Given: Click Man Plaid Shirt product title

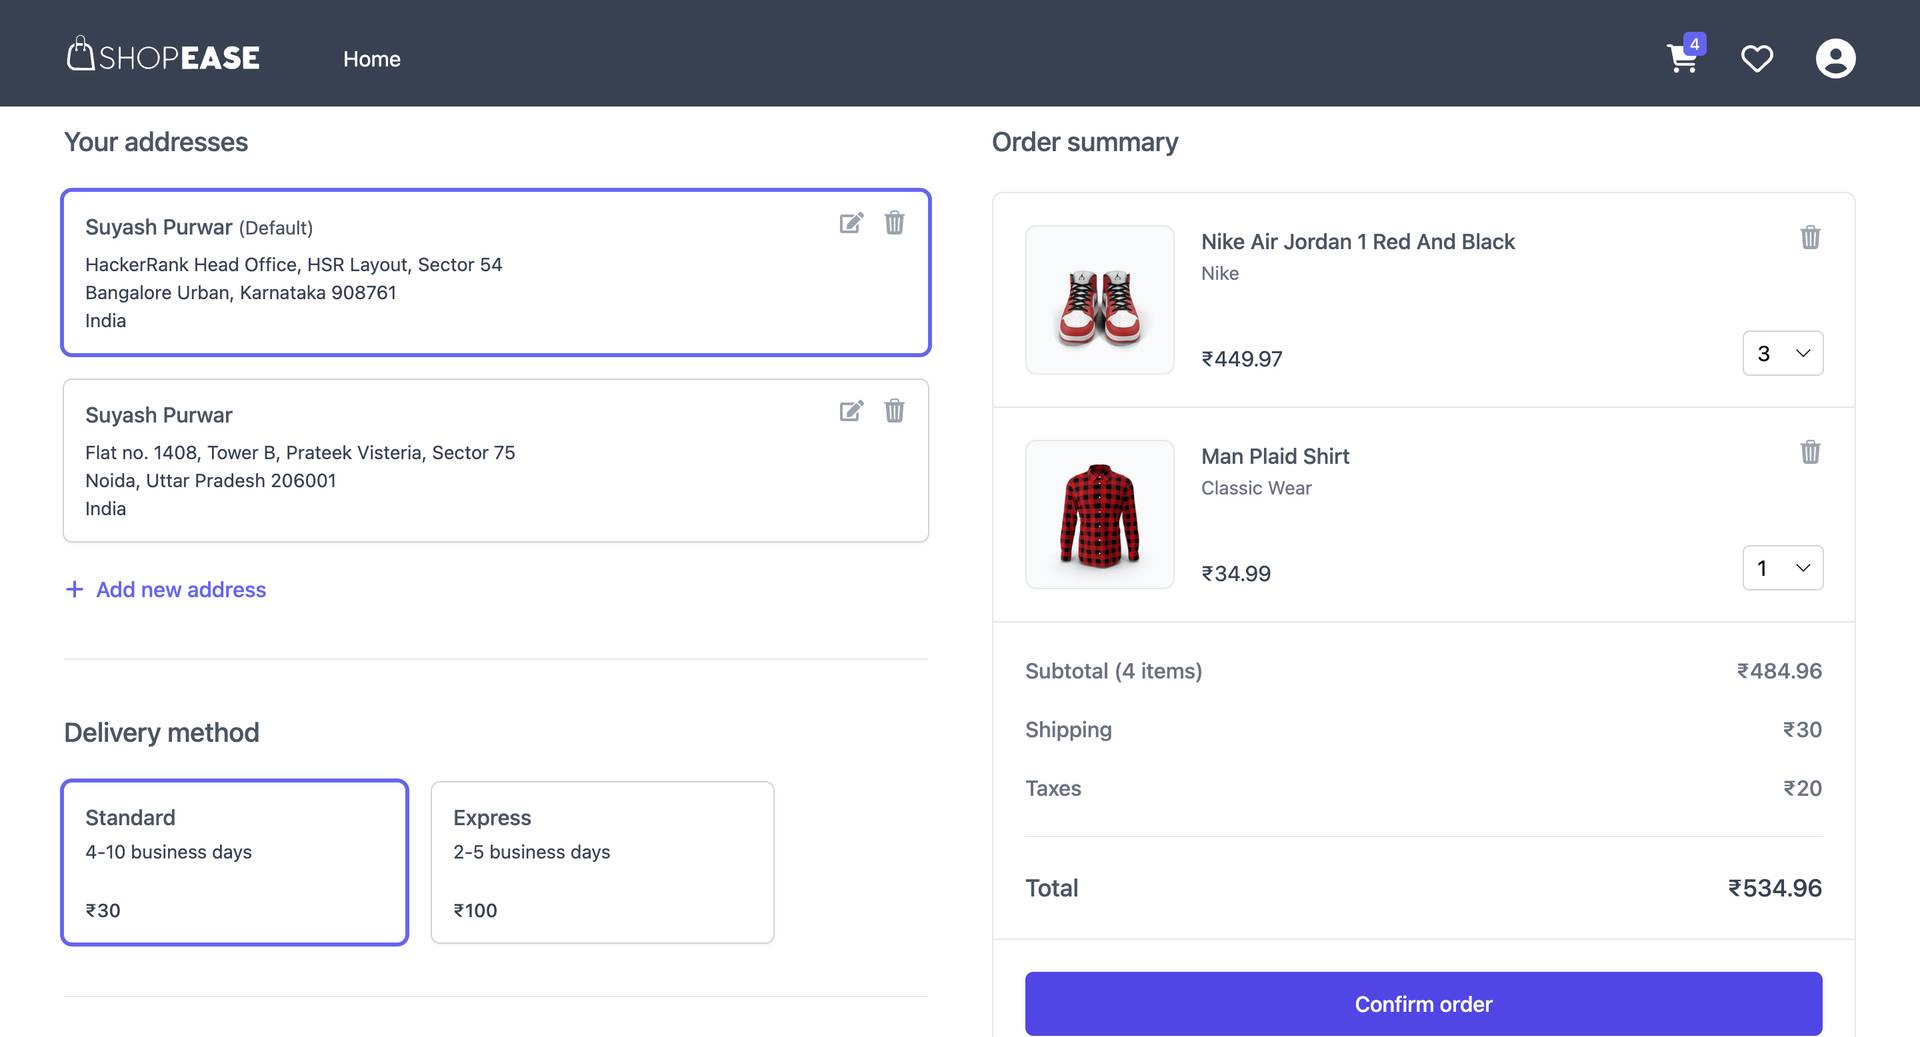Looking at the screenshot, I should coord(1275,457).
